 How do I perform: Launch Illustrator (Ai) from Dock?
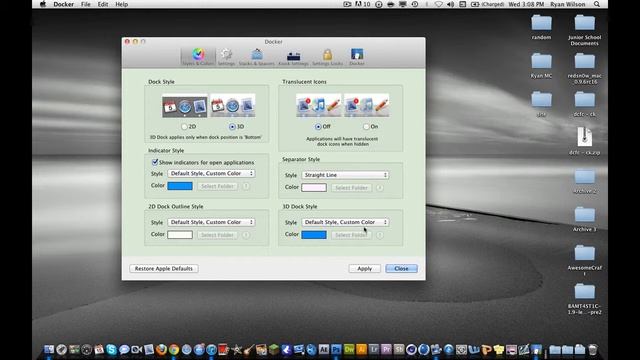(x=361, y=349)
